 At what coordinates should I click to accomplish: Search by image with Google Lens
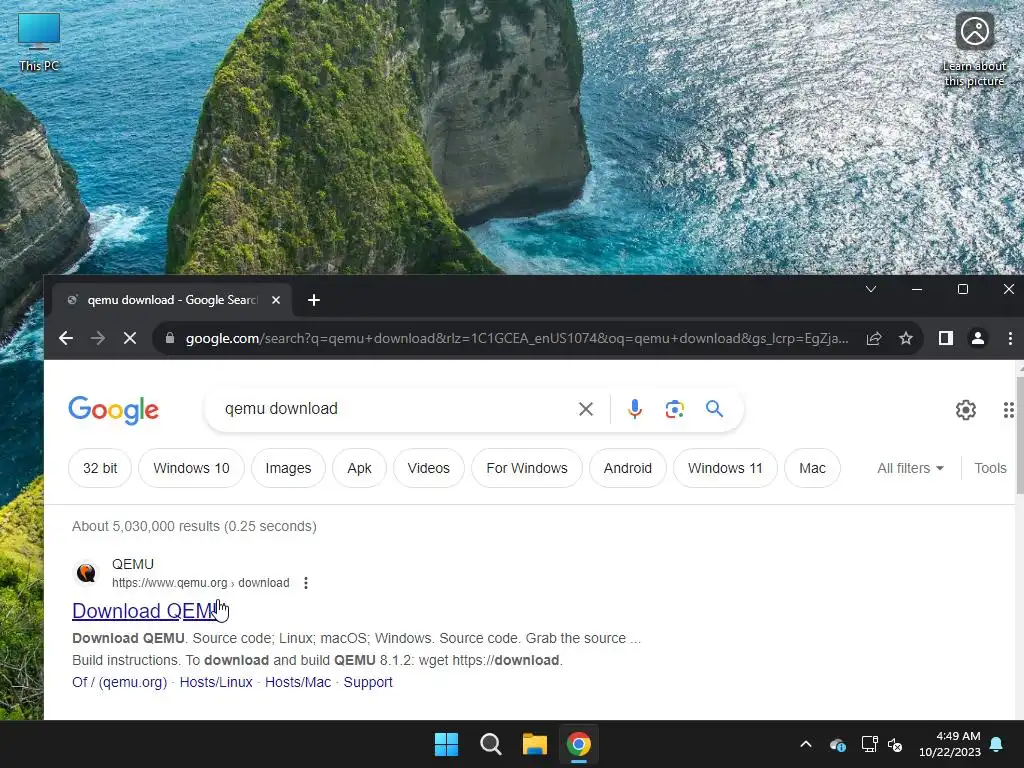pyautogui.click(x=675, y=409)
